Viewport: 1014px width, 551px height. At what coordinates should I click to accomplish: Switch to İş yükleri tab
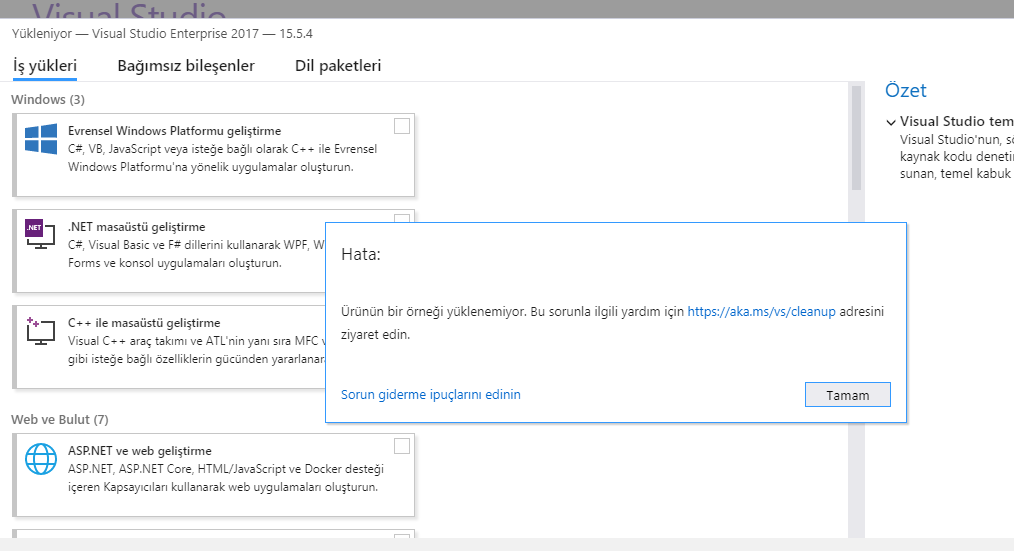(45, 66)
